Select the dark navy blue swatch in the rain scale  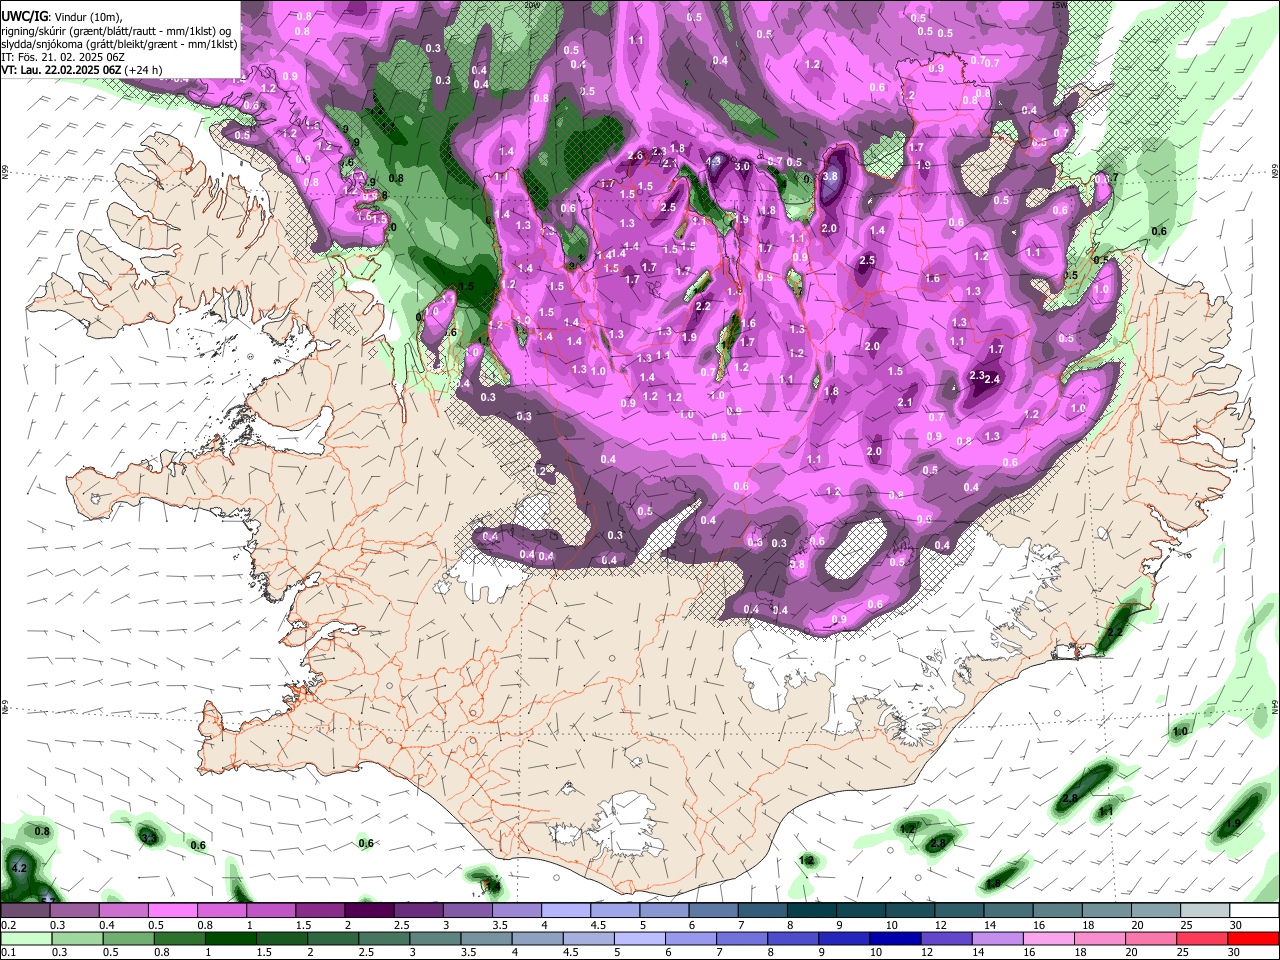(893, 939)
